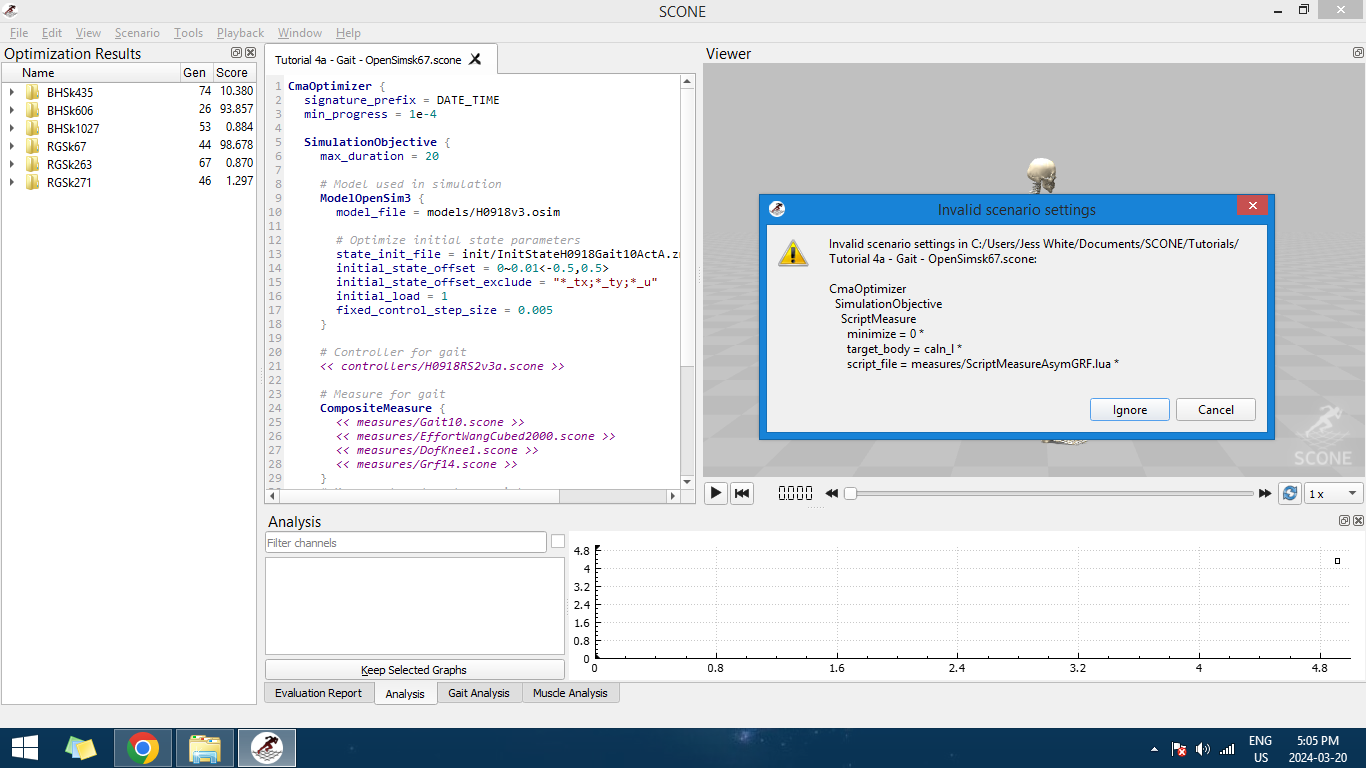
Task: Expand the RGSk271 results folder
Action: [x=12, y=182]
